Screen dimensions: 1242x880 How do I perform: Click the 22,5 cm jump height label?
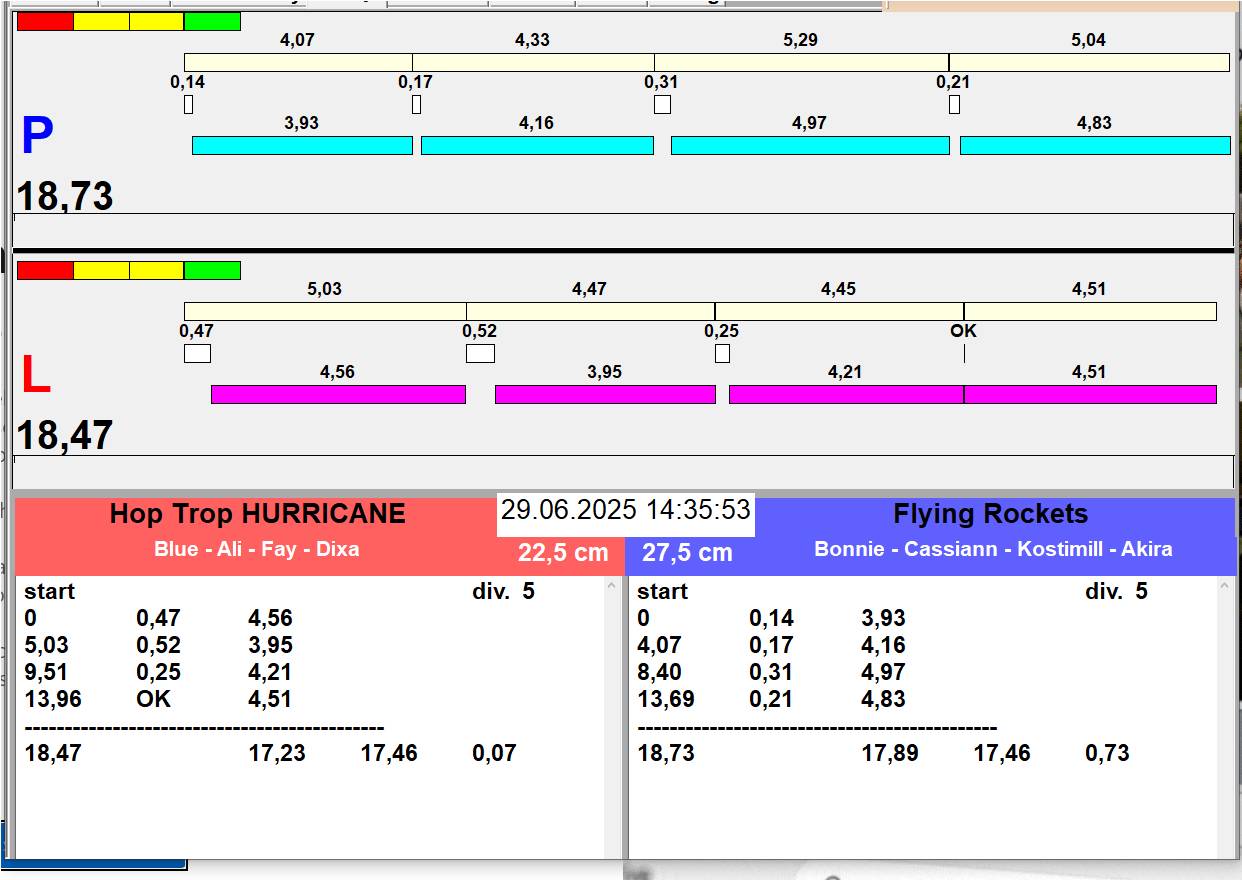[x=563, y=553]
